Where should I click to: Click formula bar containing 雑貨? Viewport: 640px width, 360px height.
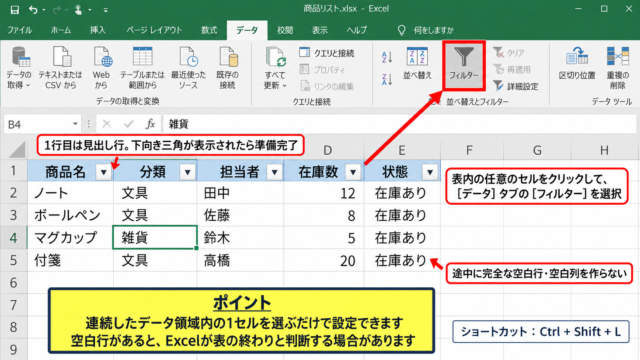pos(400,124)
